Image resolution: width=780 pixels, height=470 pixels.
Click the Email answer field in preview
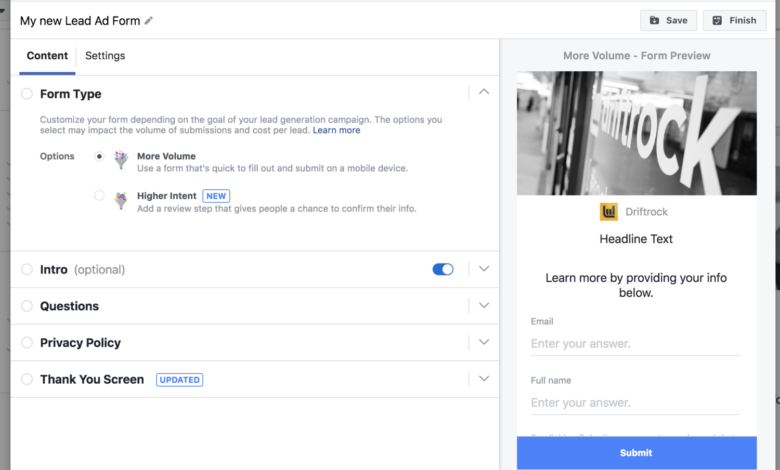(x=635, y=344)
